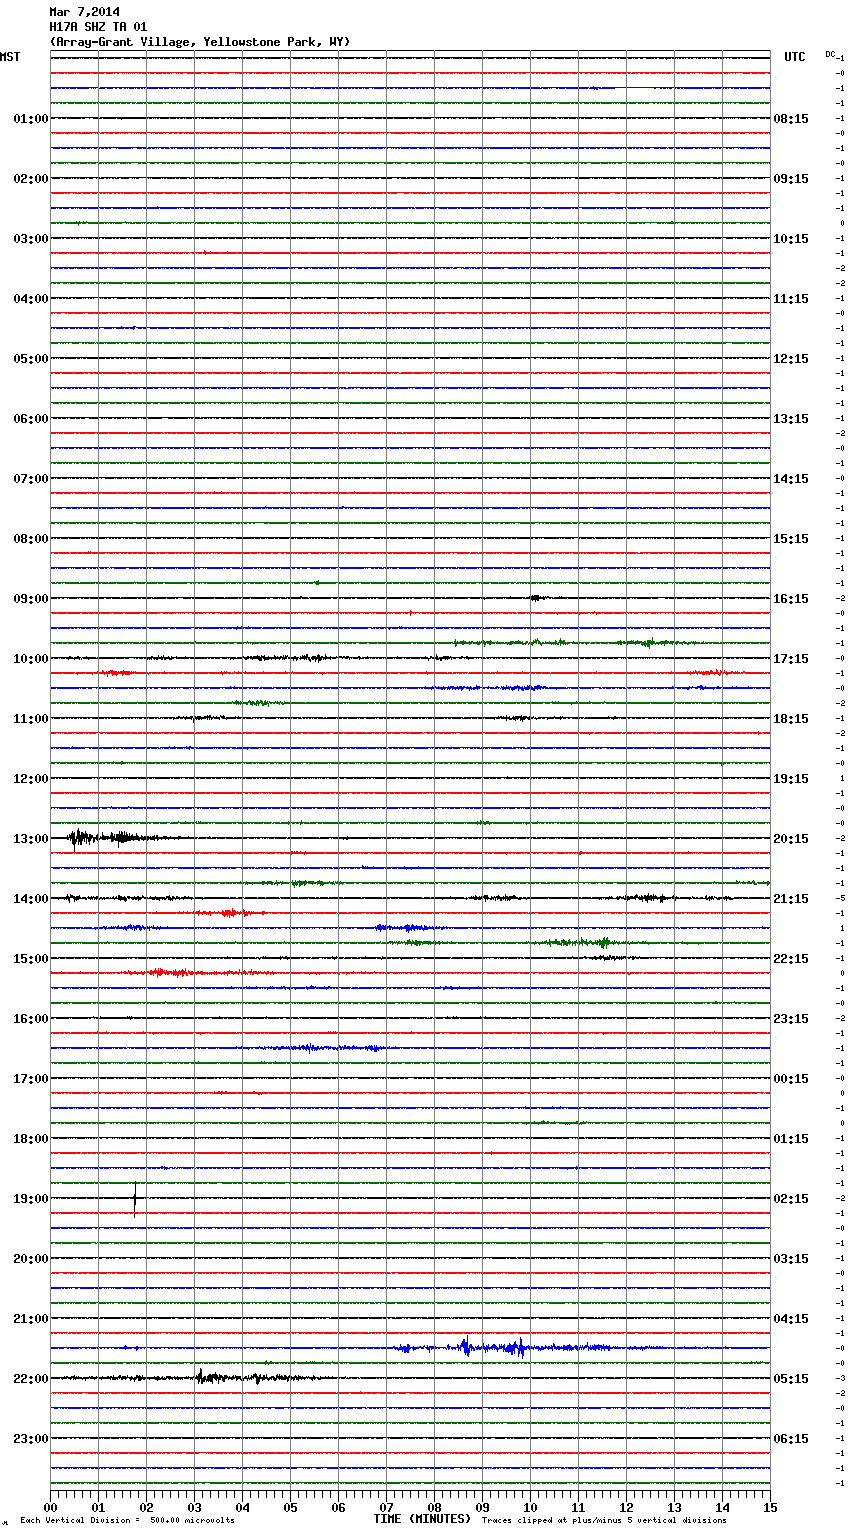Select the 'Mar 7,2014' date heading
Viewport: 850px width, 1534px height.
click(84, 12)
